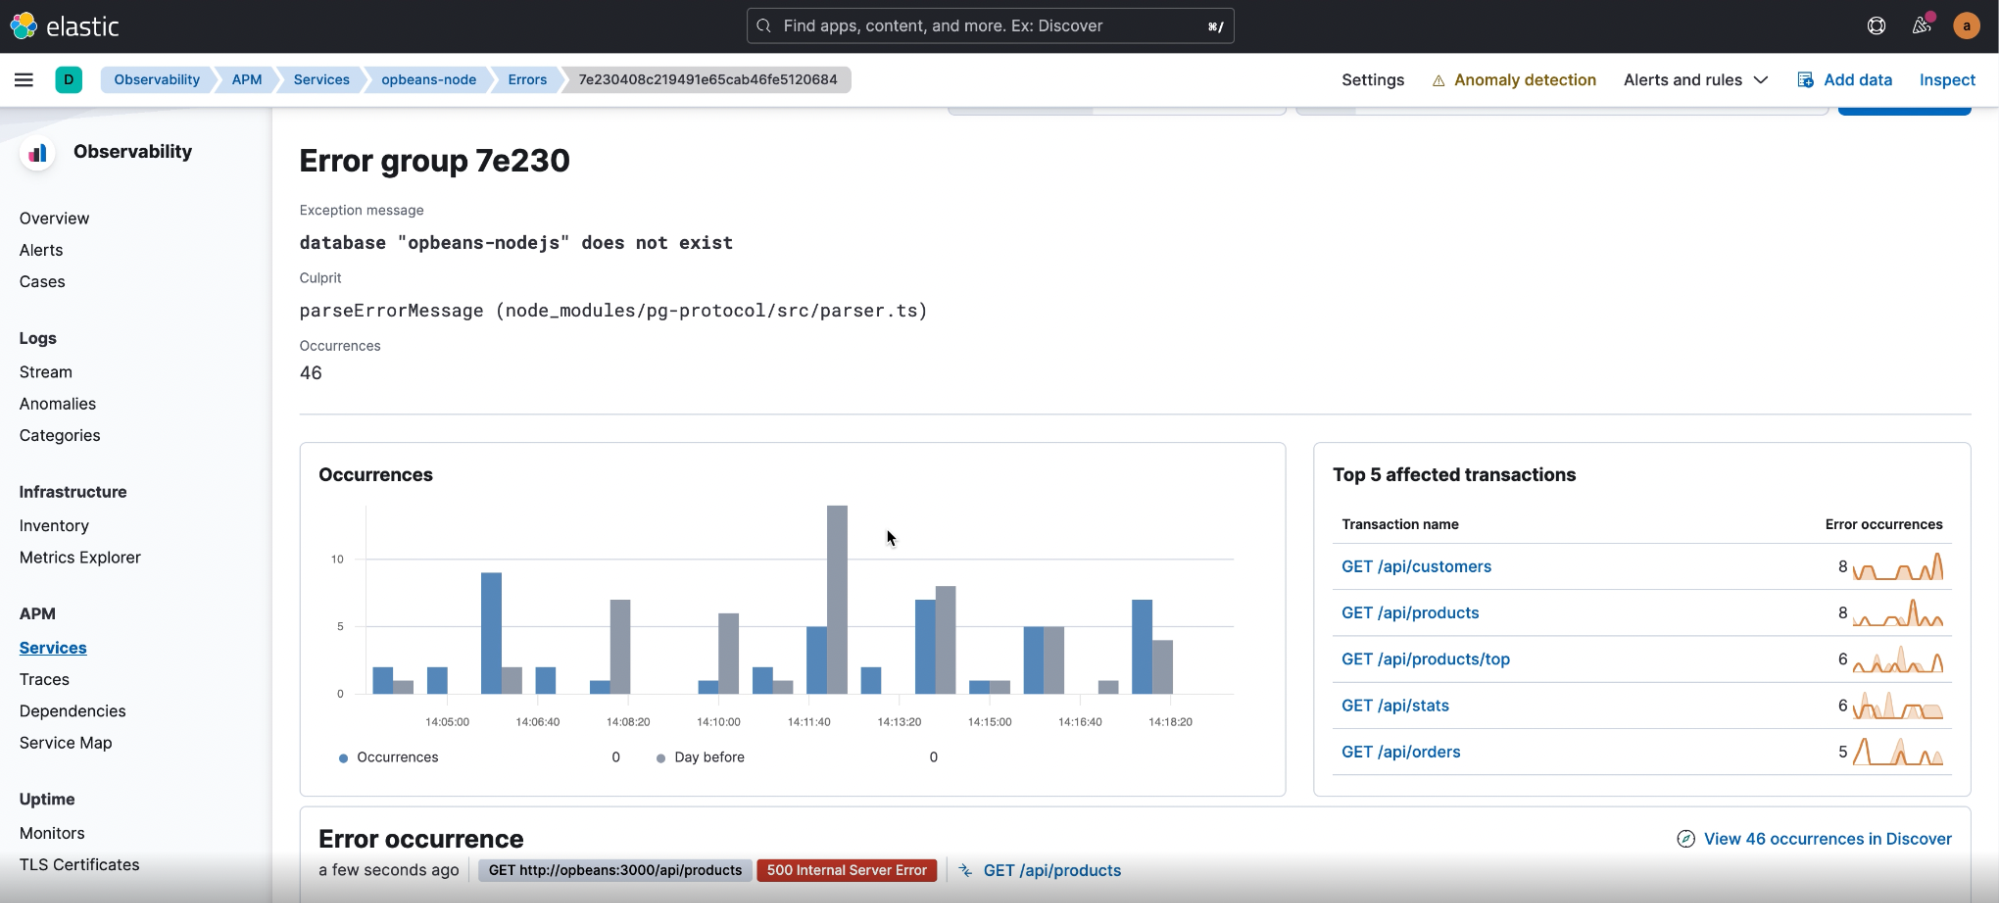
Task: Open GET /api/products transaction in table
Action: pos(1410,613)
